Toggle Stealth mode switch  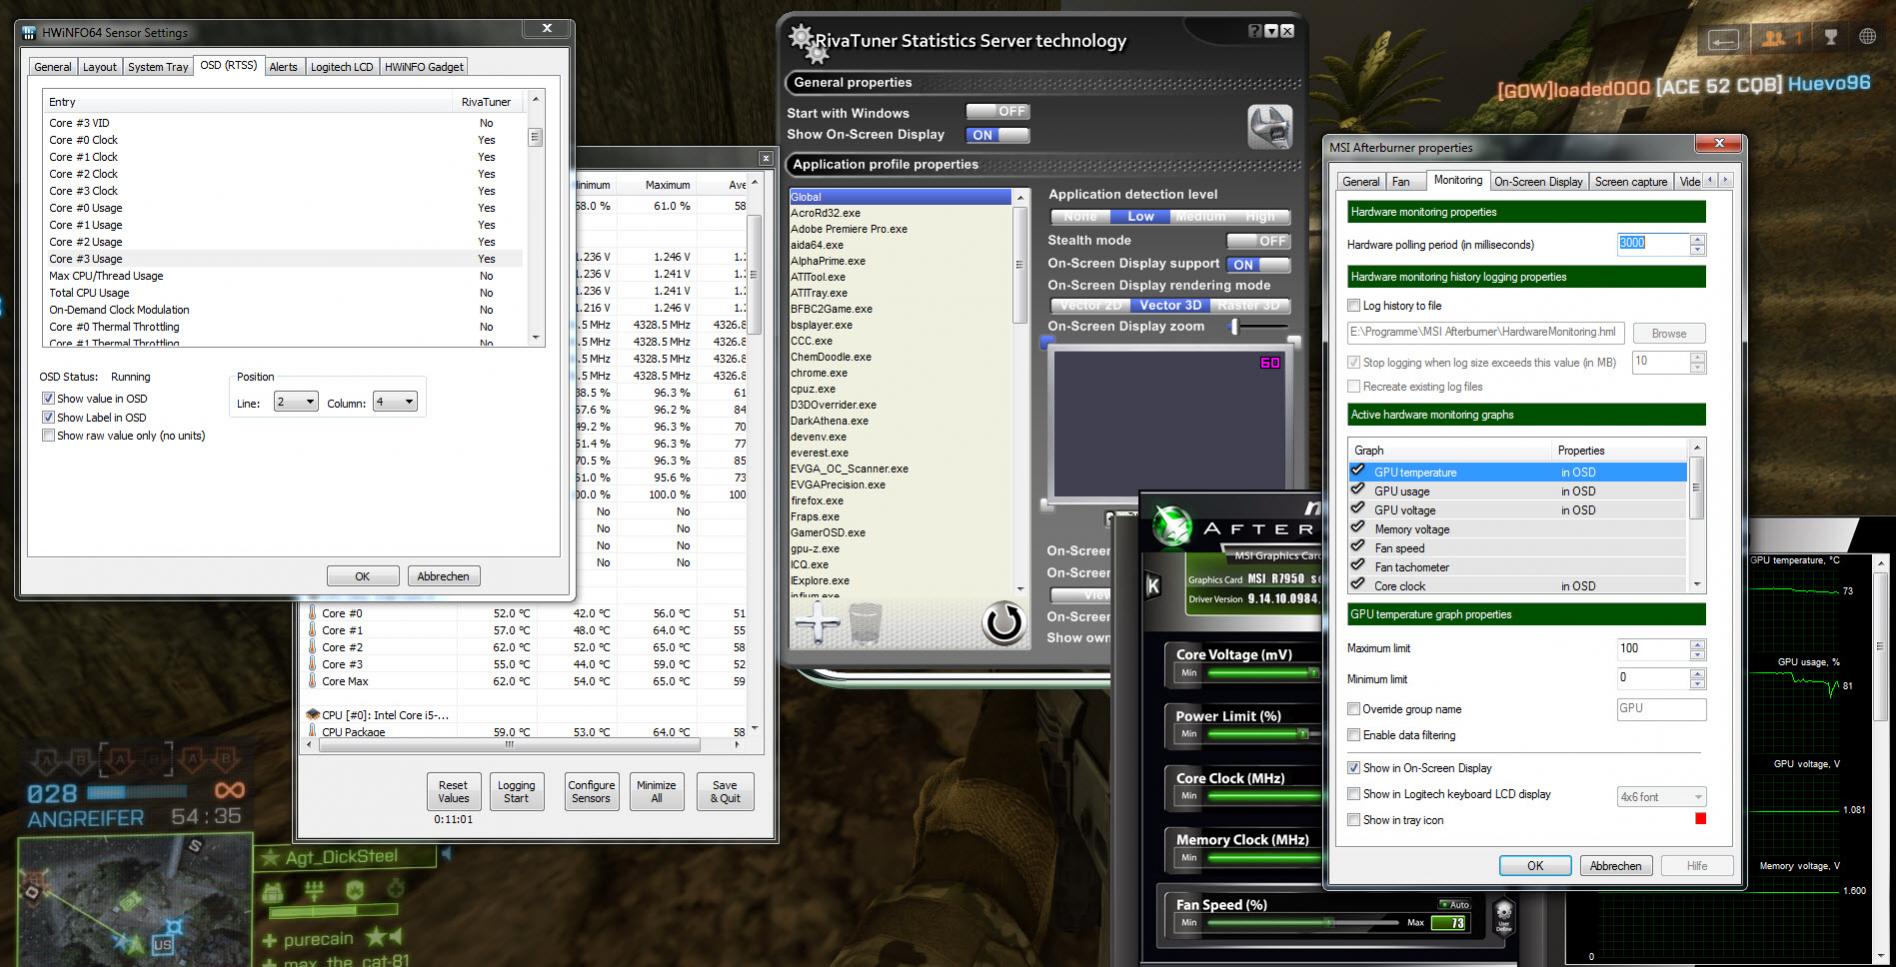[x=1258, y=241]
